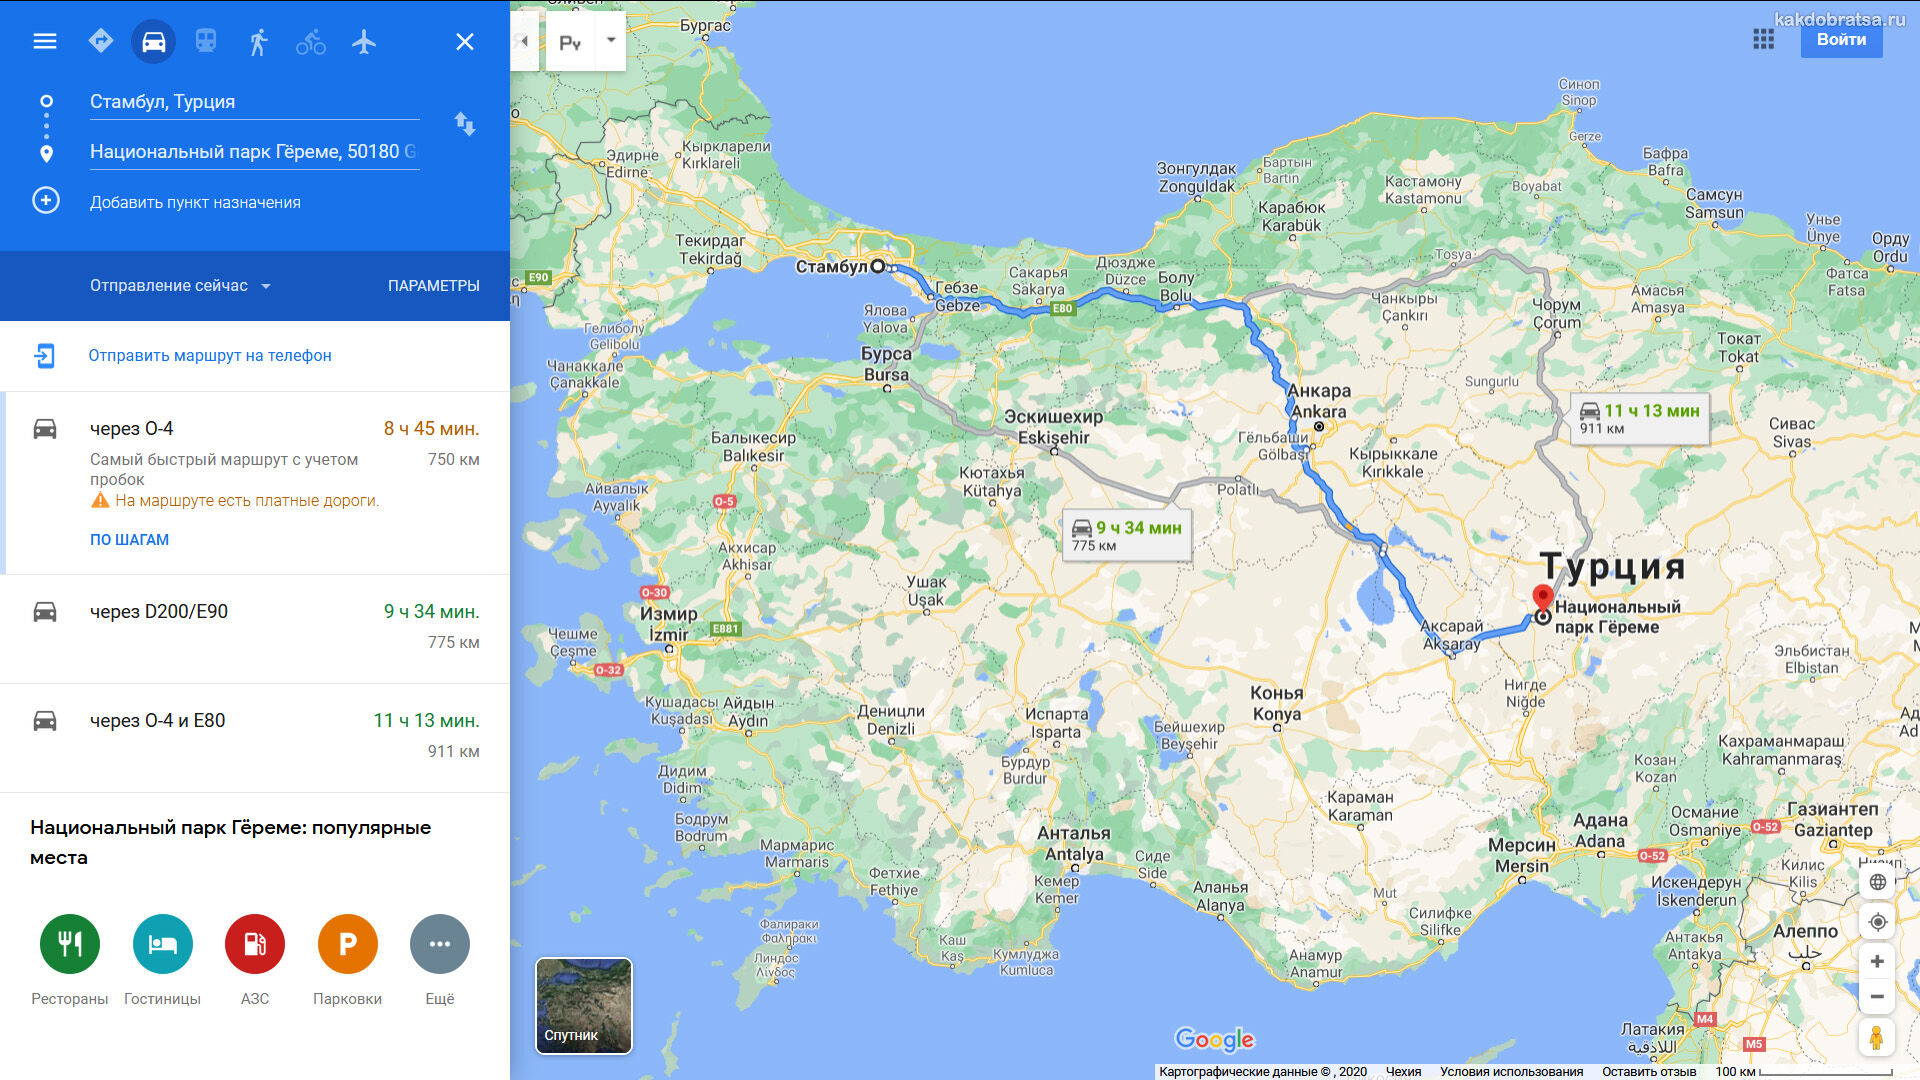Swap start point and destination

coord(465,124)
